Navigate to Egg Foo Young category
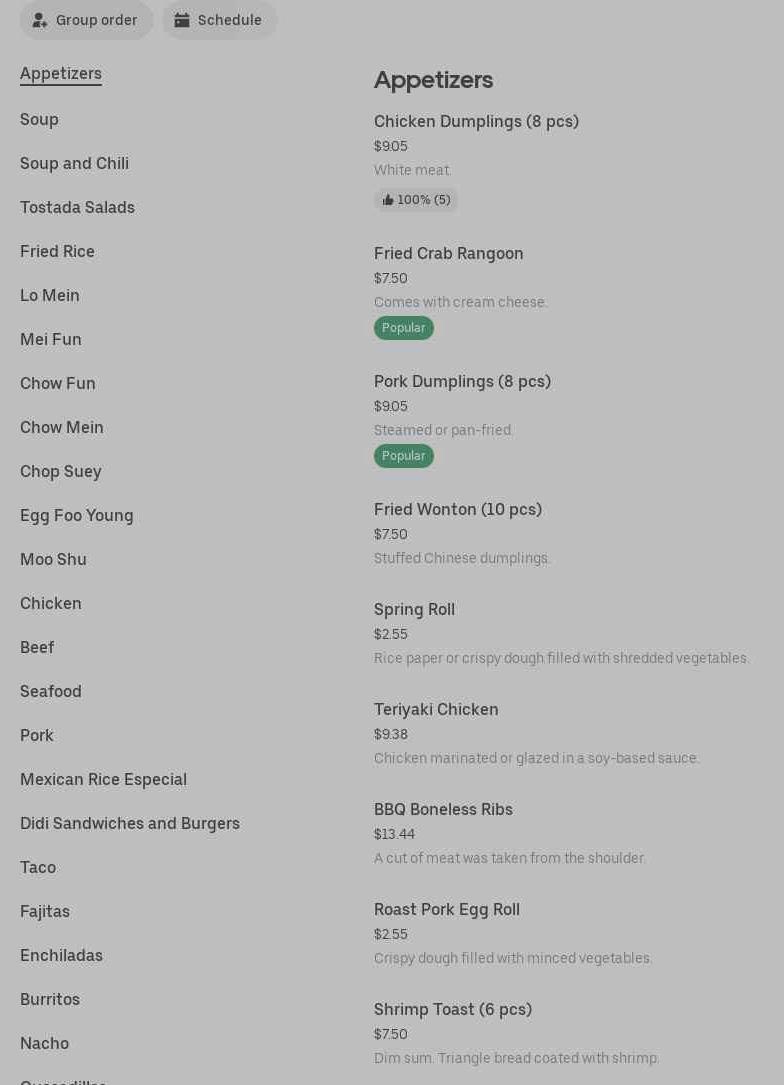Image resolution: width=784 pixels, height=1085 pixels. click(x=77, y=516)
